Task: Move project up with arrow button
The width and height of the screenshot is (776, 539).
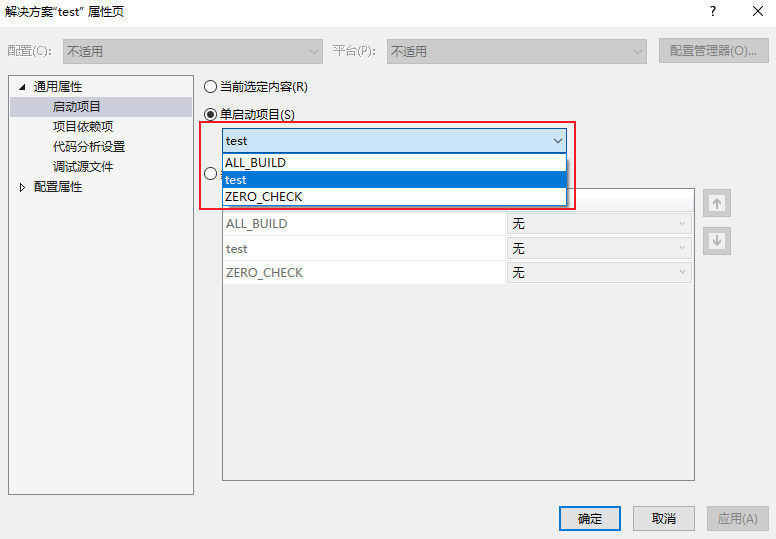Action: click(717, 203)
